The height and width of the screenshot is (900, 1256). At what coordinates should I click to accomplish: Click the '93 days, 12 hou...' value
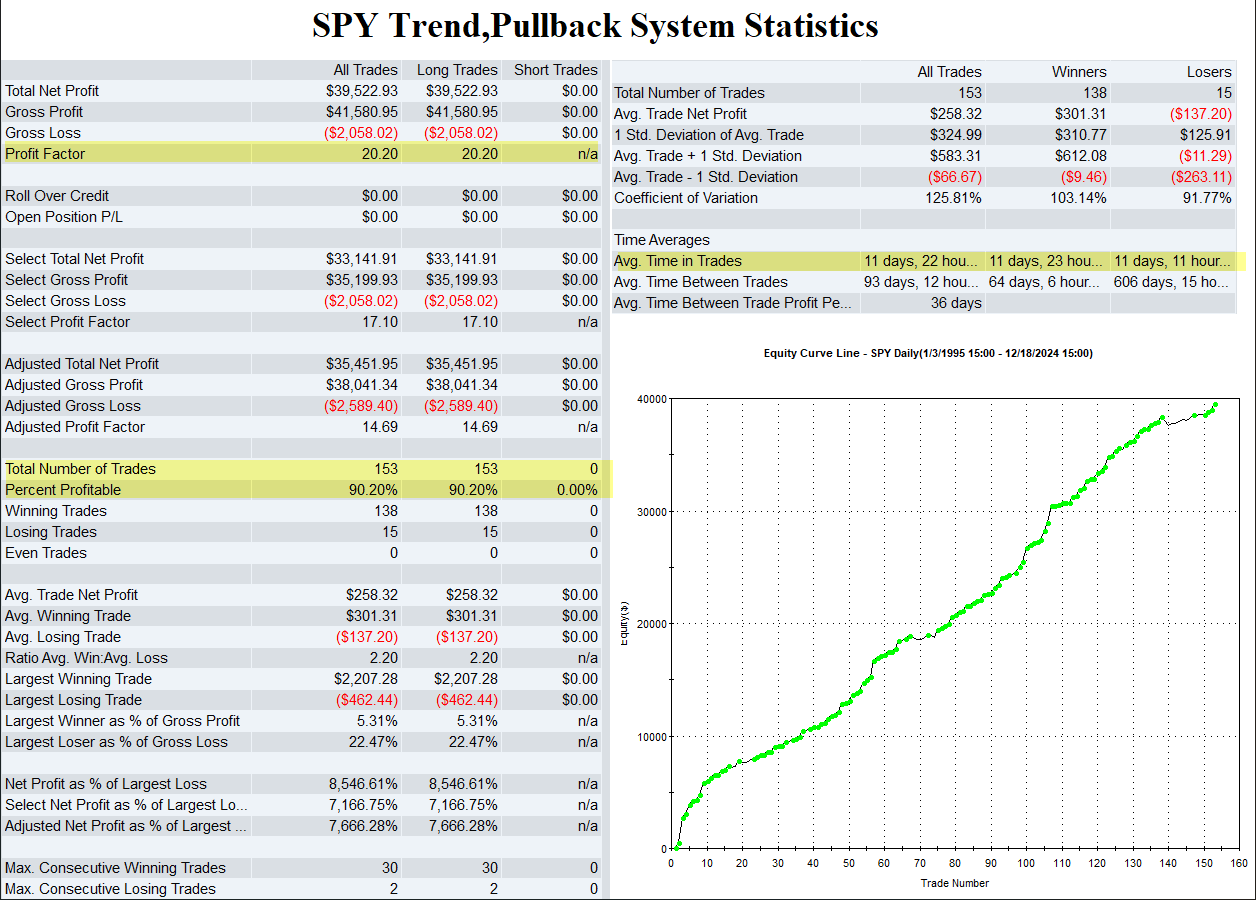[x=923, y=282]
